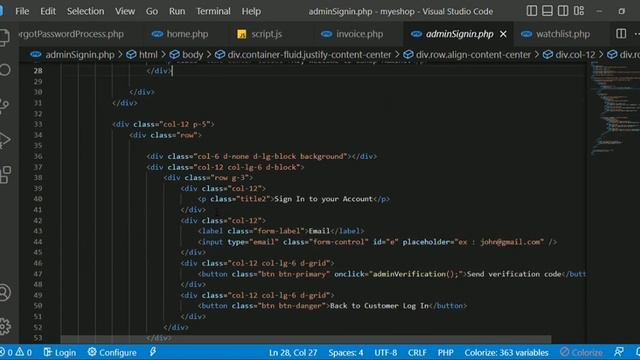The width and height of the screenshot is (640, 360).
Task: Split the editor to the right
Action: [x=621, y=34]
